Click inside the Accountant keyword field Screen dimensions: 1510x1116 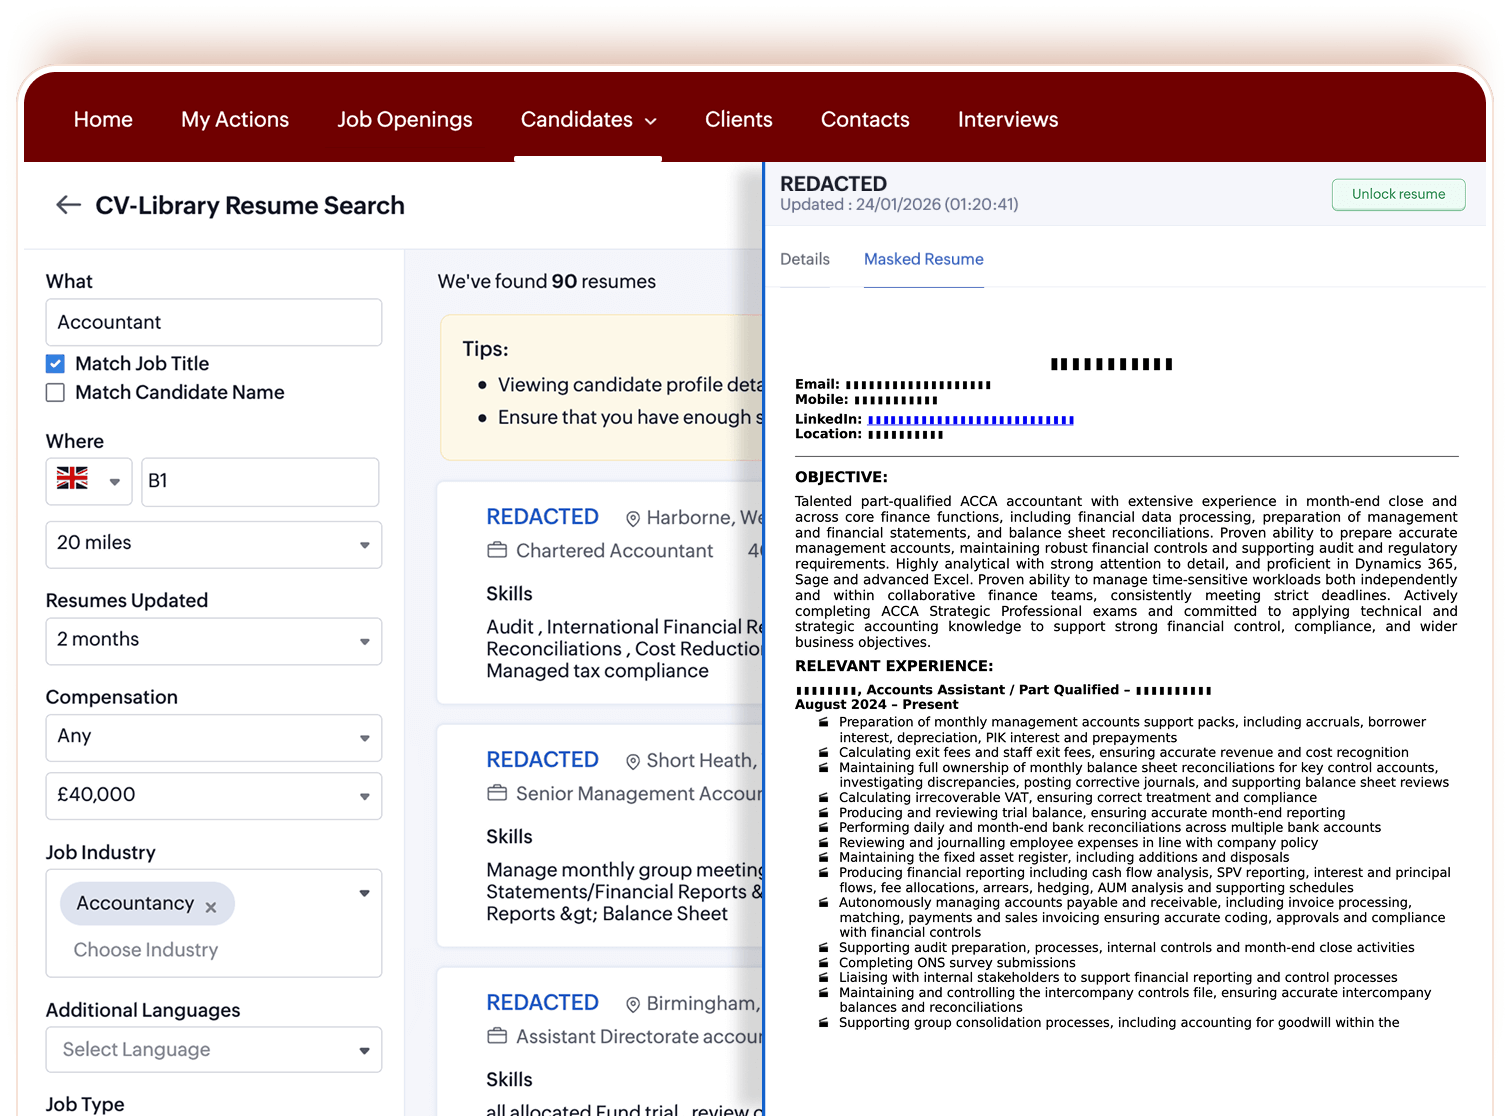[x=213, y=322]
